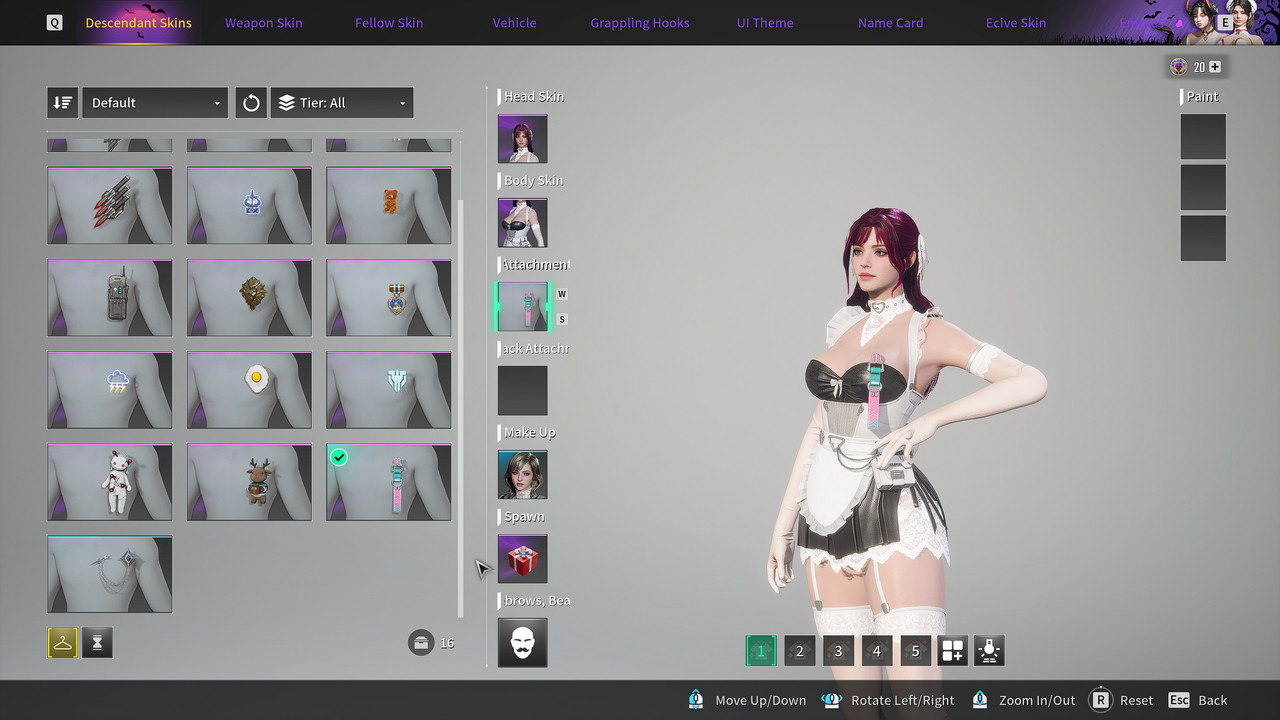Select the blue emblem chest attachment
Image resolution: width=1280 pixels, height=720 pixels.
point(250,205)
